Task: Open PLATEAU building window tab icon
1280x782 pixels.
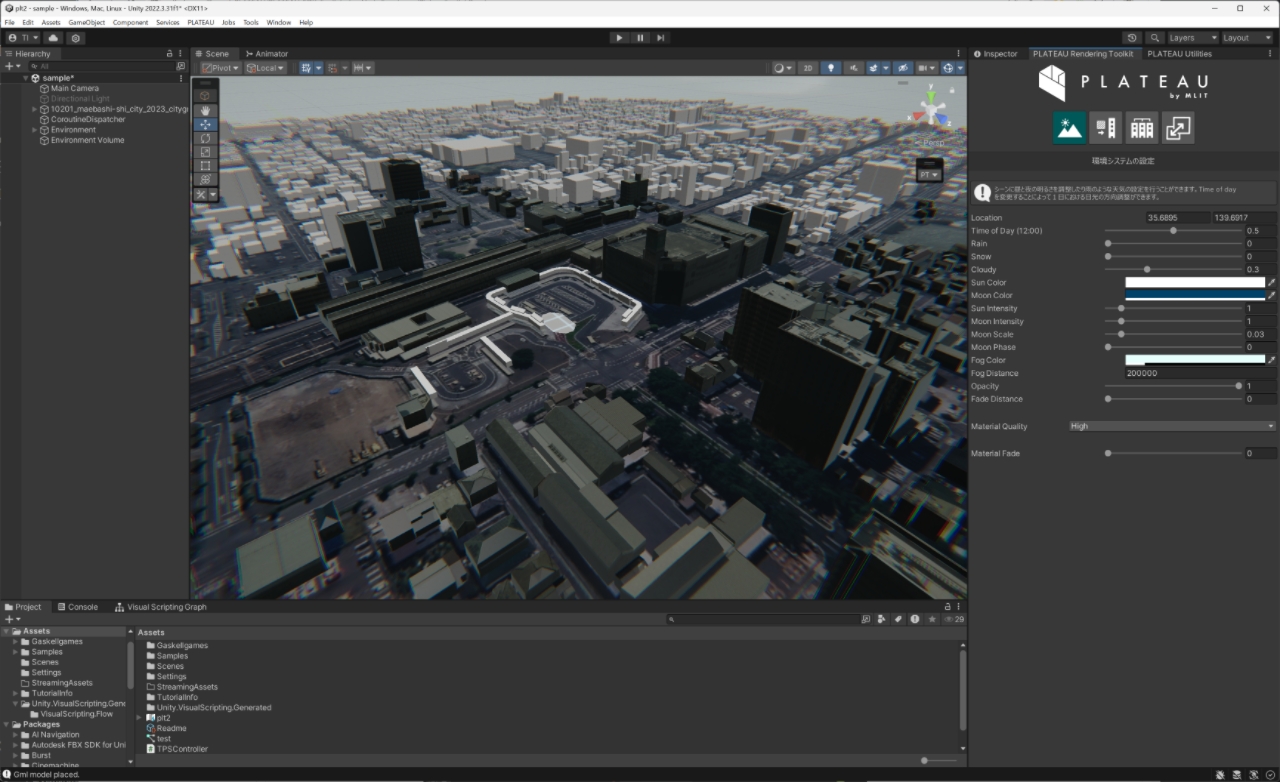Action: 1142,127
